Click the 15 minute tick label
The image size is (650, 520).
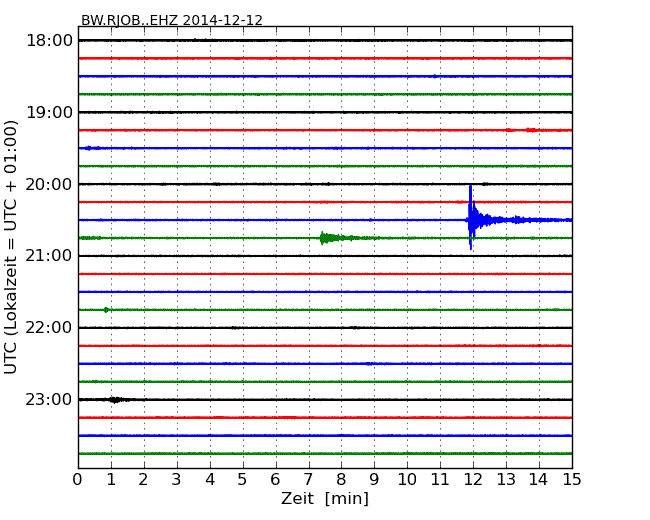(572, 479)
